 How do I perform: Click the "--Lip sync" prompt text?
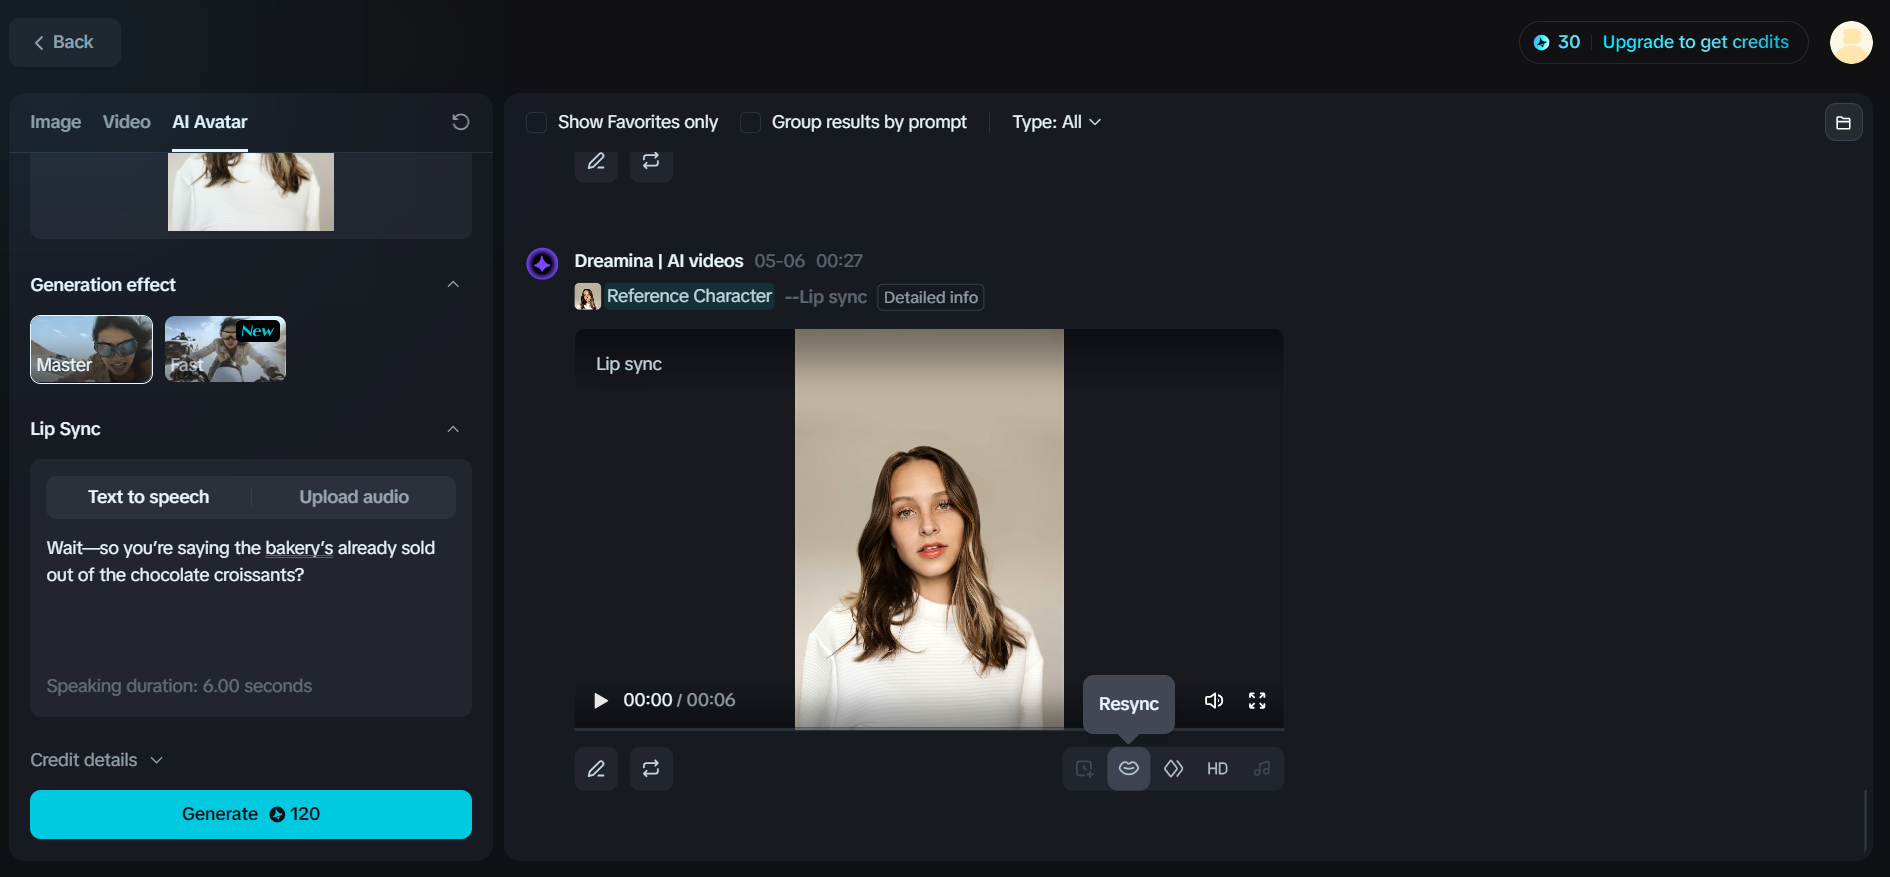tap(826, 297)
